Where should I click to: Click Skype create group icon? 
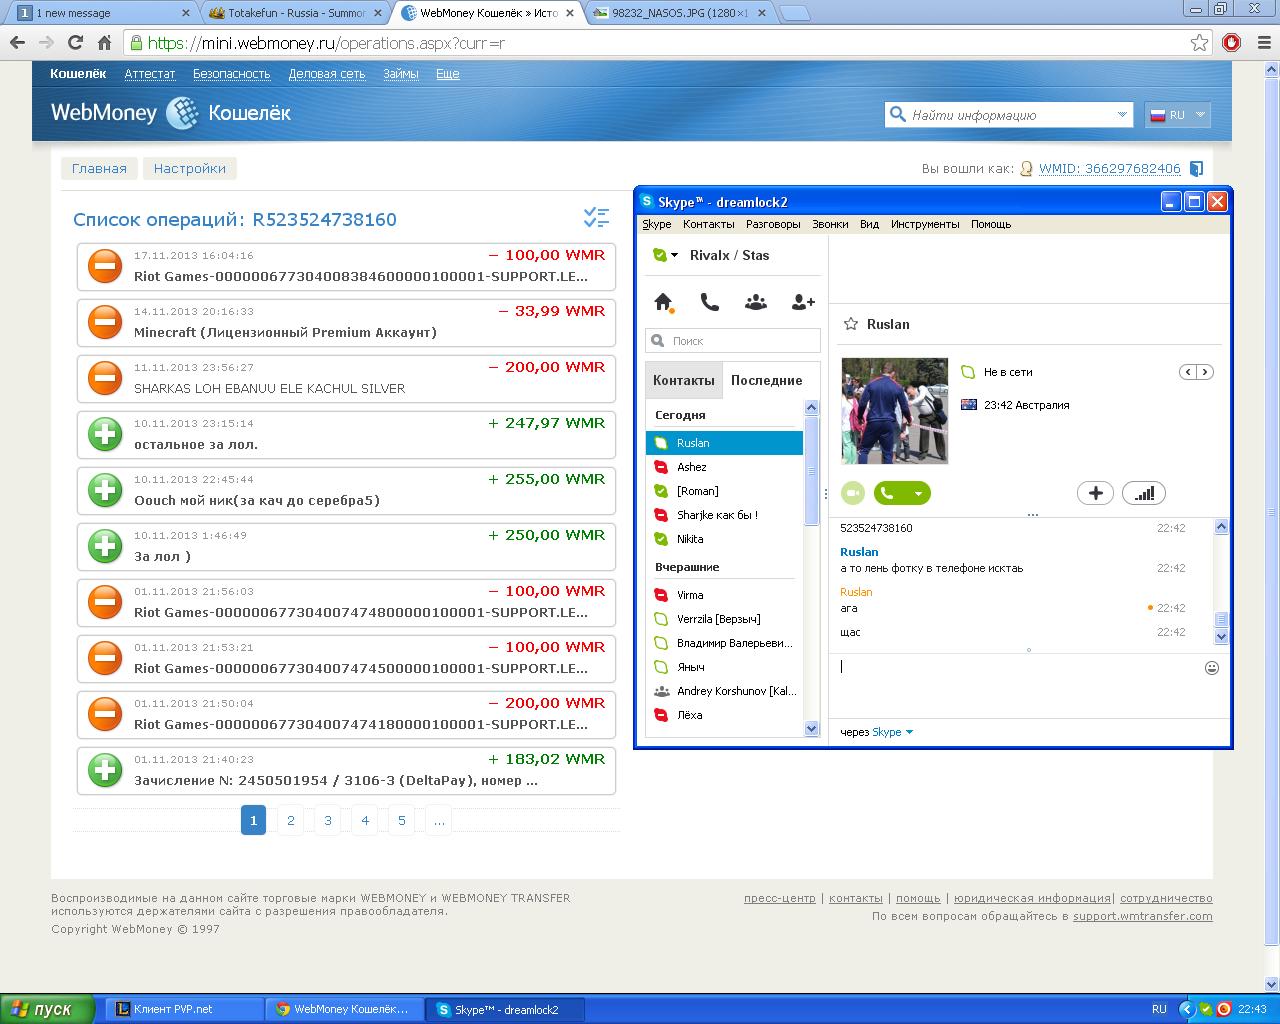coord(756,302)
